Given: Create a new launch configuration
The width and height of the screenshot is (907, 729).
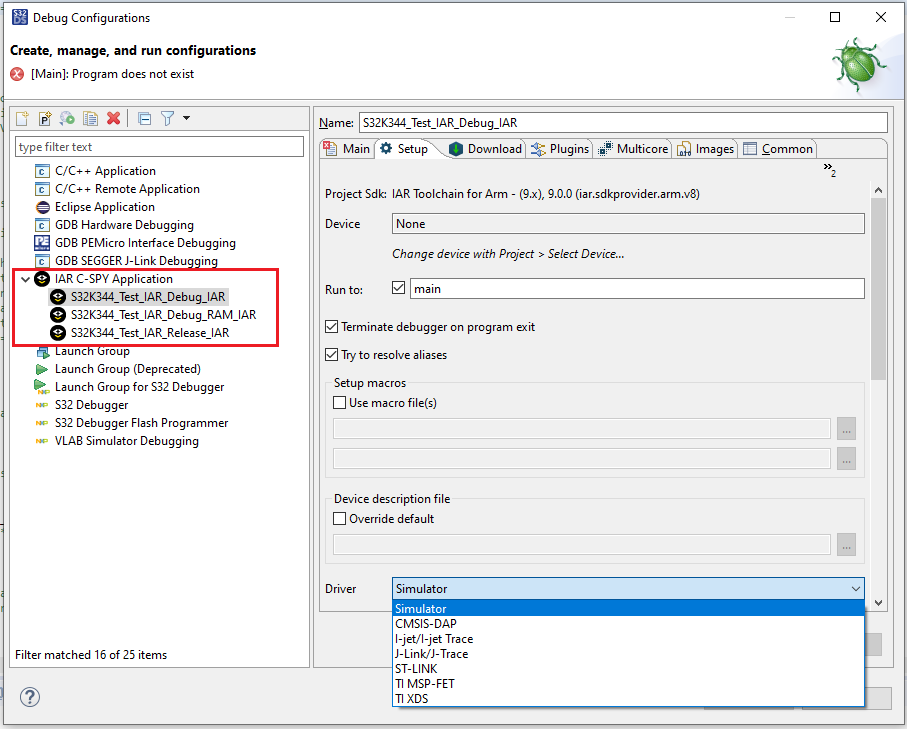Looking at the screenshot, I should (x=22, y=118).
